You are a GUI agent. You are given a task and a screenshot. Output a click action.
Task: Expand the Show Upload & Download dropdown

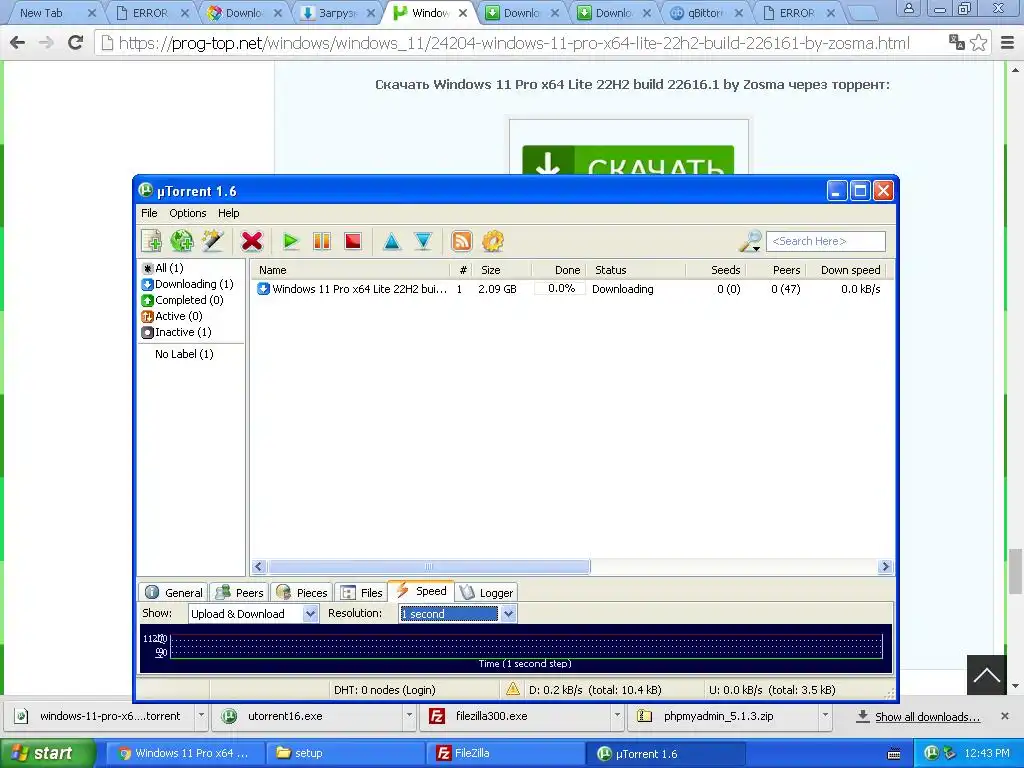click(x=310, y=614)
